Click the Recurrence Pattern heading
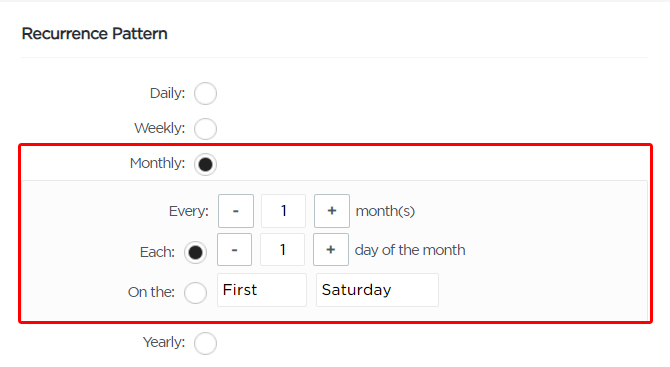 [94, 34]
